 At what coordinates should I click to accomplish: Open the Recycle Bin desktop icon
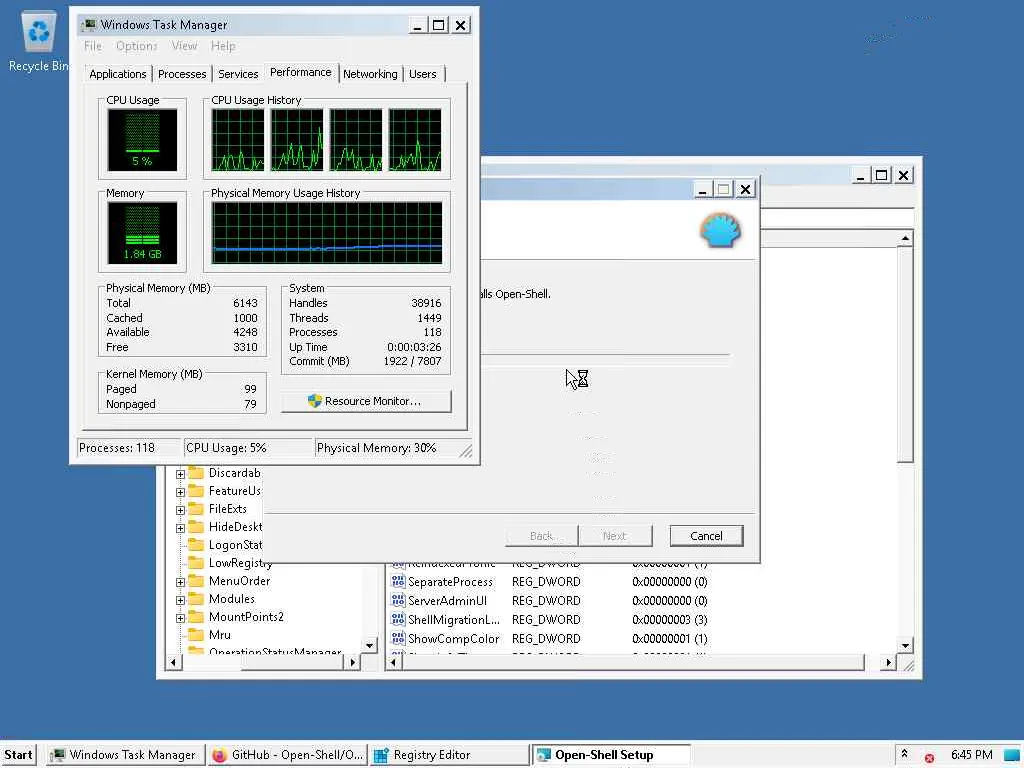38,42
